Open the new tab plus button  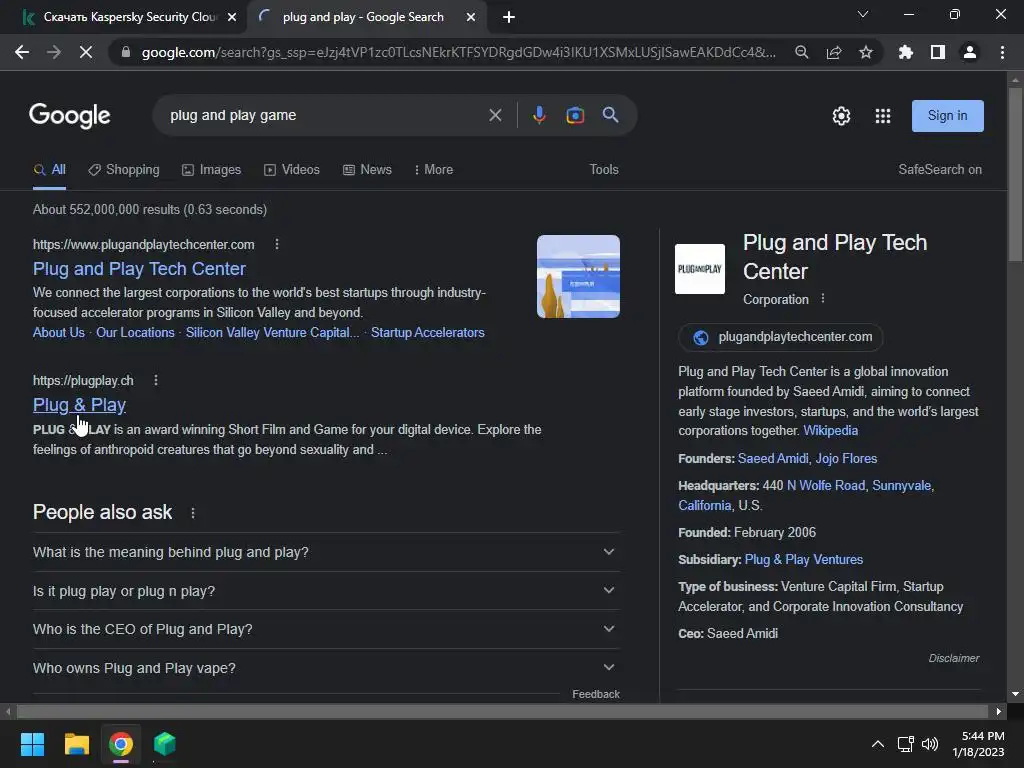(509, 17)
